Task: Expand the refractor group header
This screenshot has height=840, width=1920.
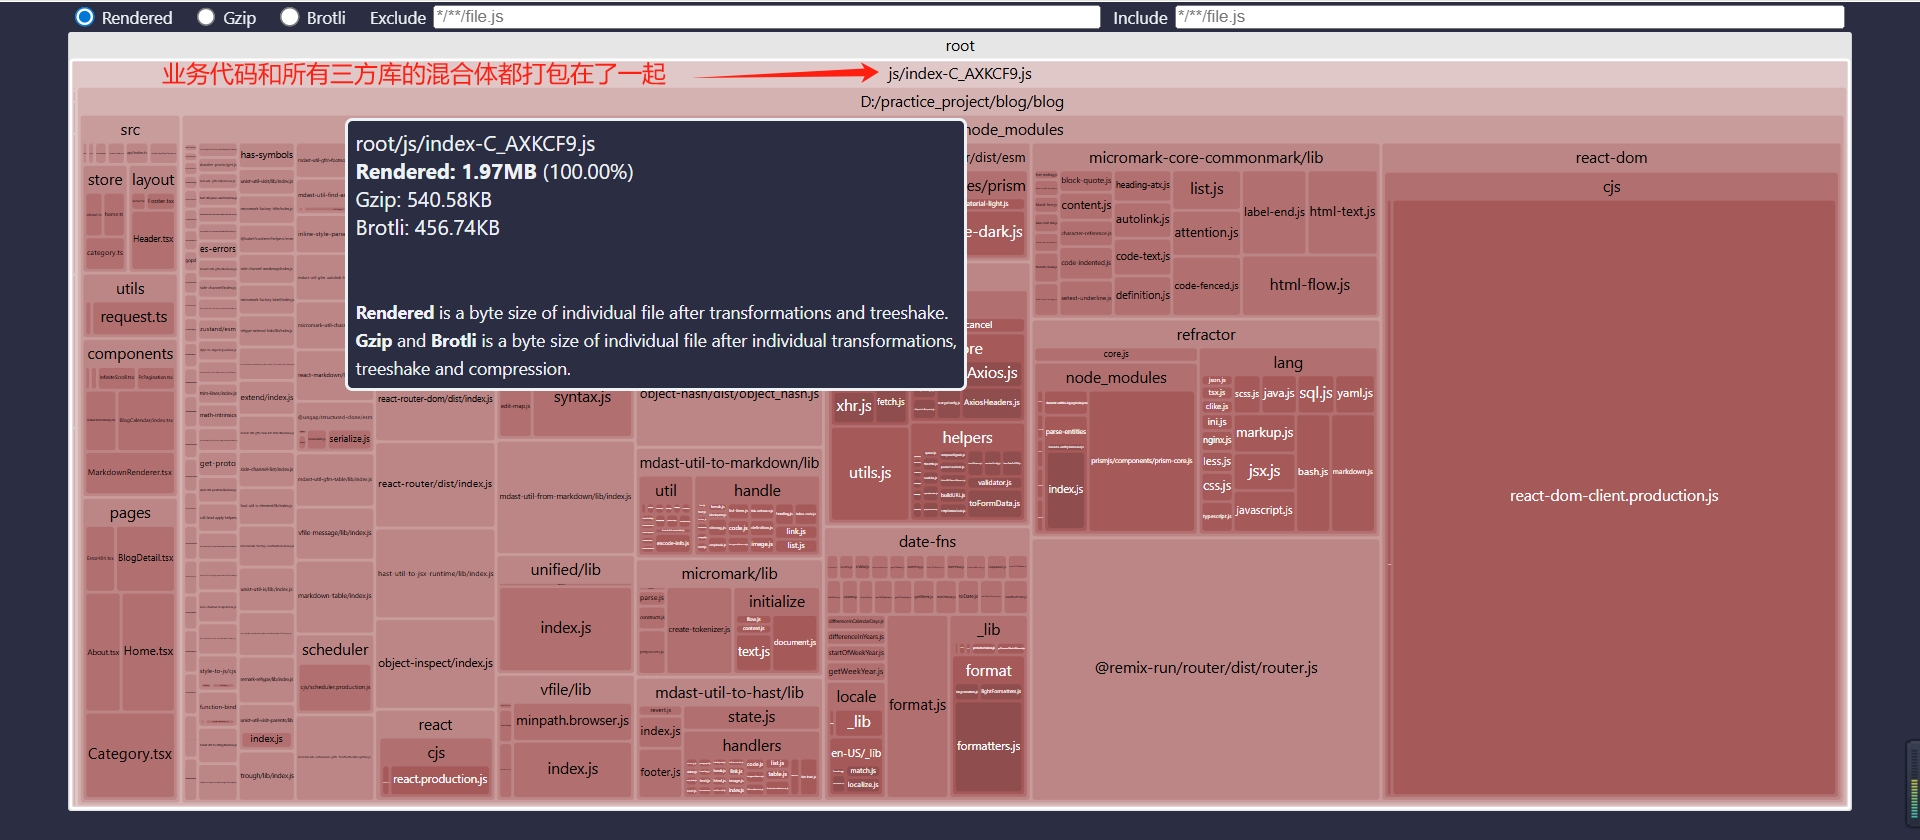Action: [1205, 335]
